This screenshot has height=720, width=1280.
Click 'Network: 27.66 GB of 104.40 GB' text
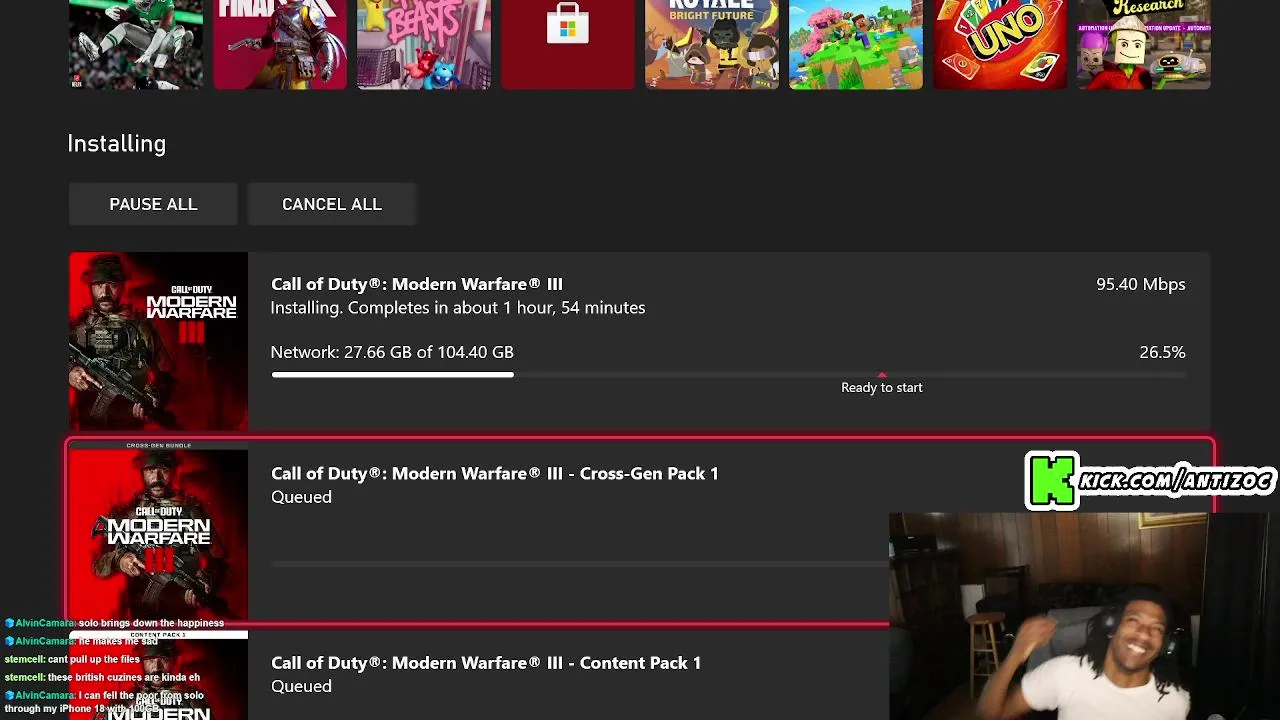[392, 352]
